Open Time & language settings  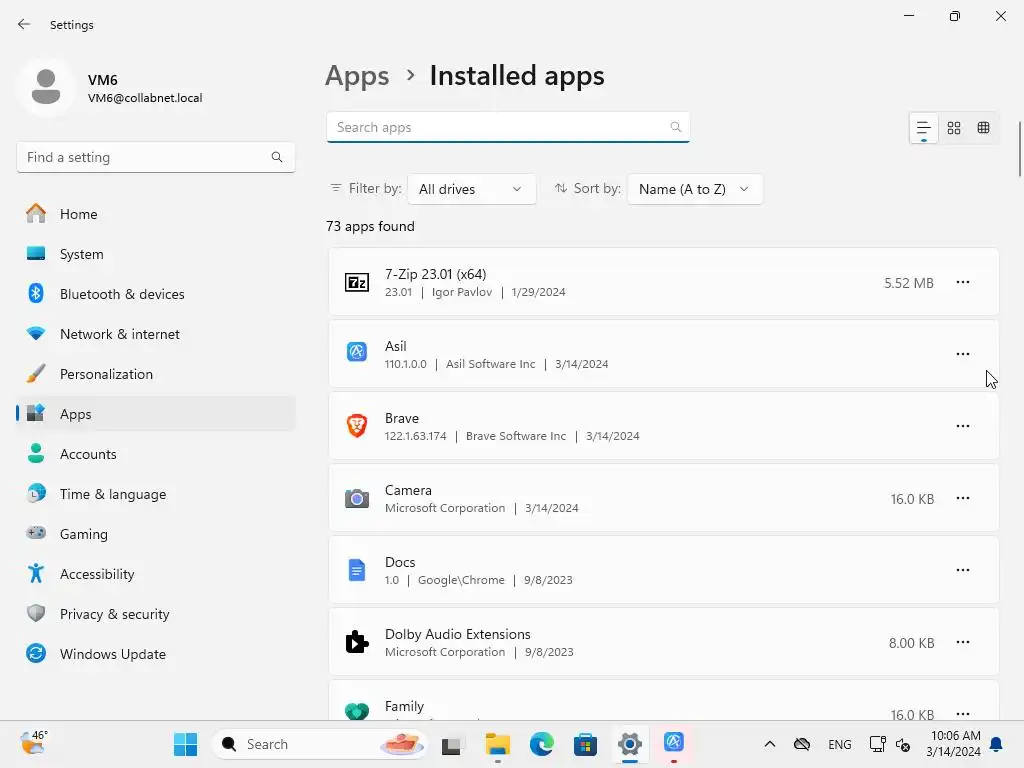coord(156,494)
